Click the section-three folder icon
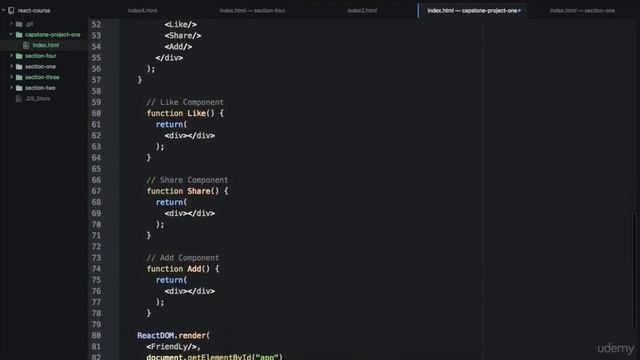This screenshot has height=360, width=640. click(19, 77)
